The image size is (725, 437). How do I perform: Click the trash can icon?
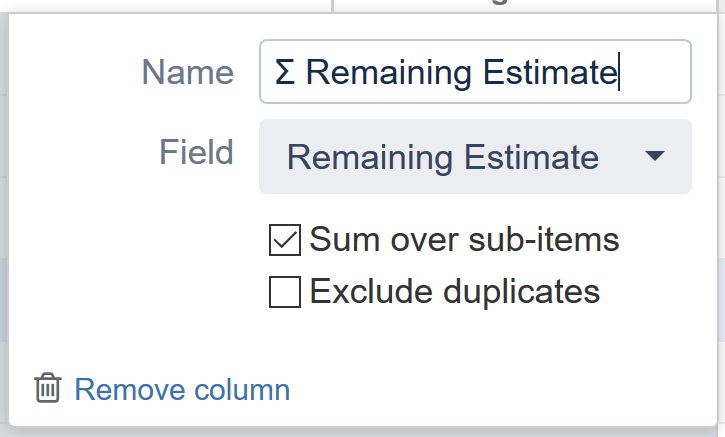(x=47, y=389)
